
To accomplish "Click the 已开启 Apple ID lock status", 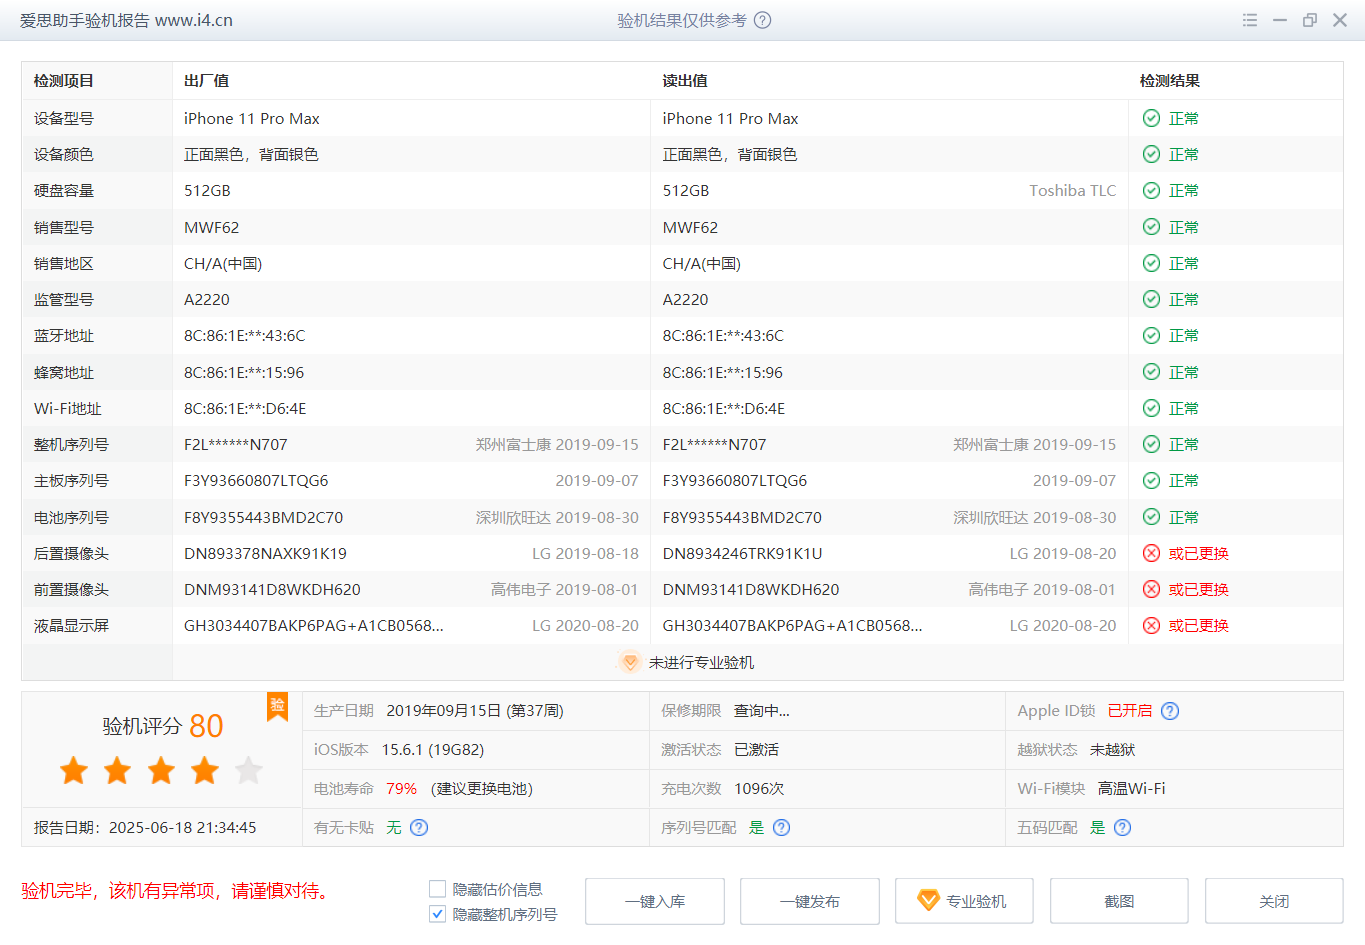I will 1130,711.
